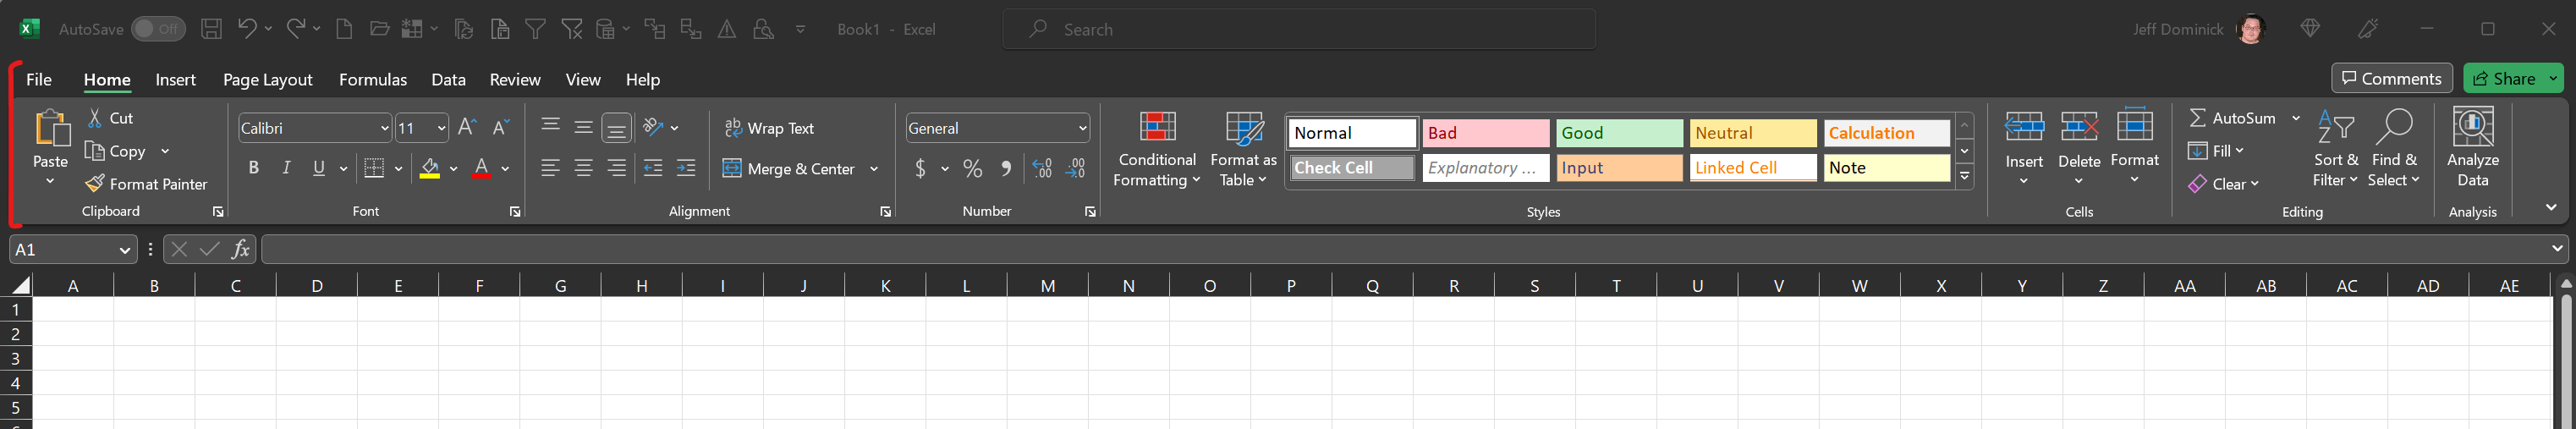This screenshot has height=429, width=2576.
Task: Click the Format Painter brush
Action: pyautogui.click(x=95, y=184)
